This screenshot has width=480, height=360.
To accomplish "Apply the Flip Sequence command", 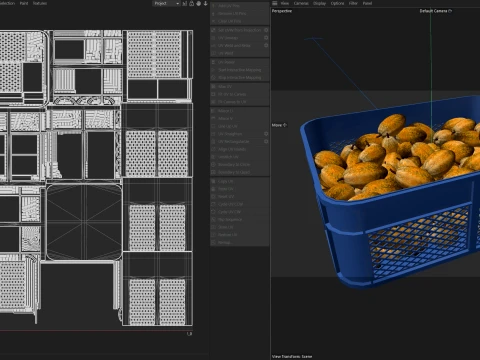I will click(239, 219).
